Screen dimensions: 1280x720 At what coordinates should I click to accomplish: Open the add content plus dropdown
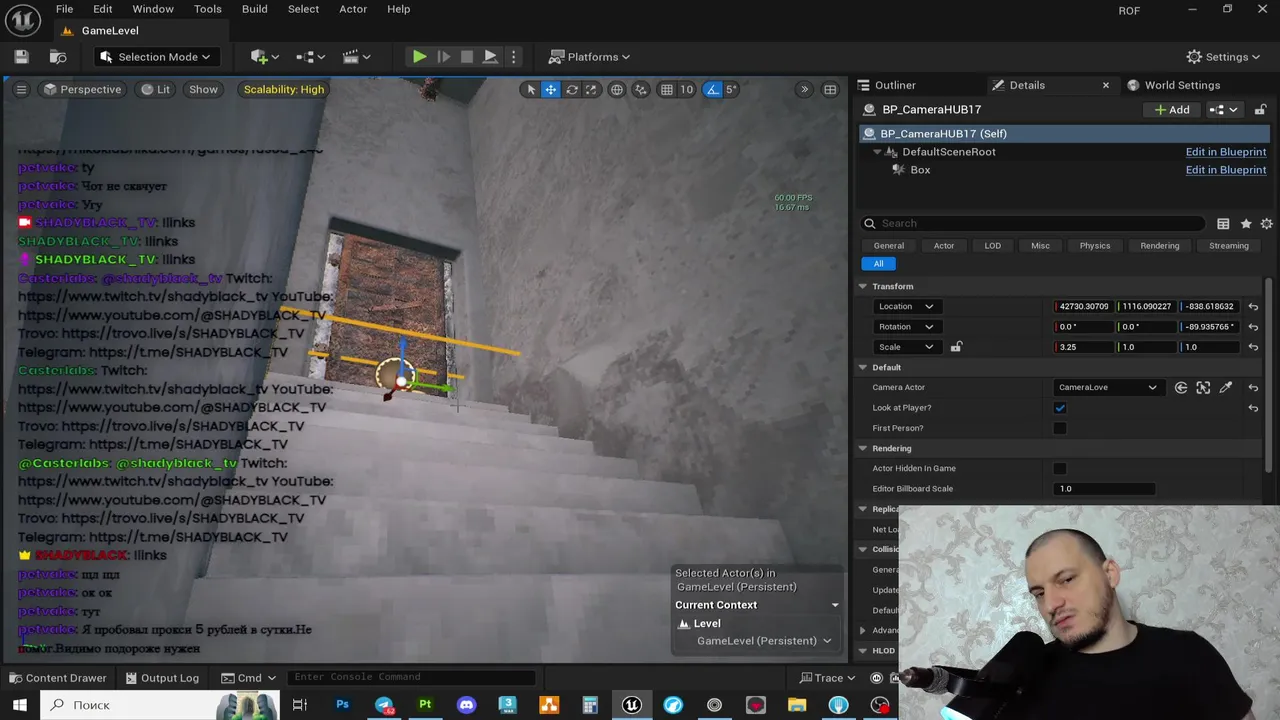coord(265,57)
